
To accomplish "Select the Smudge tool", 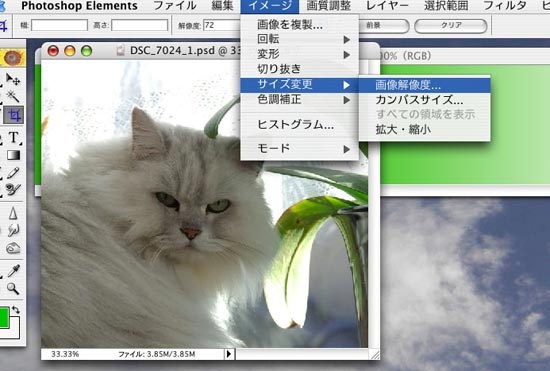I will (x=13, y=230).
